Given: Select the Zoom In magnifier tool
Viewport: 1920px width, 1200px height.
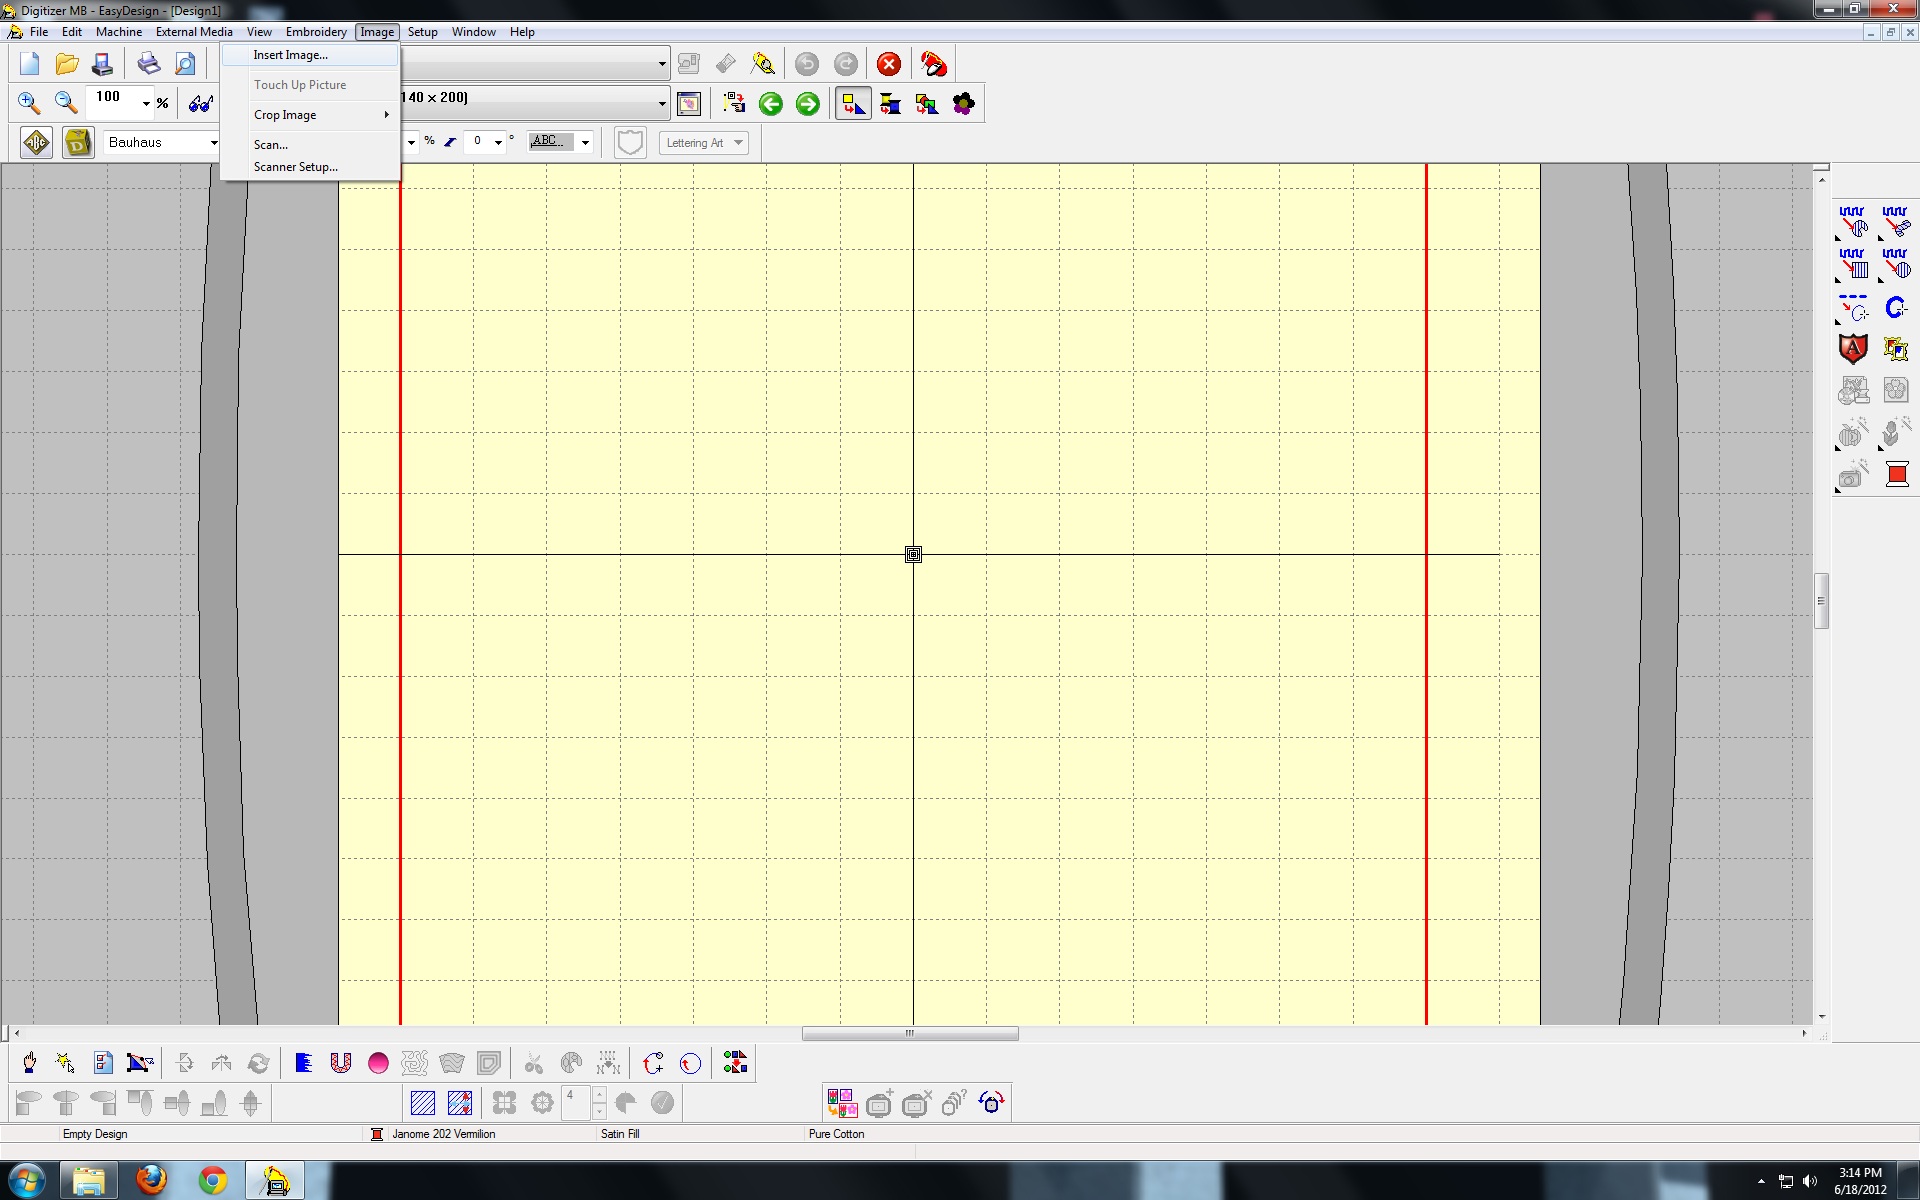Looking at the screenshot, I should pyautogui.click(x=29, y=103).
